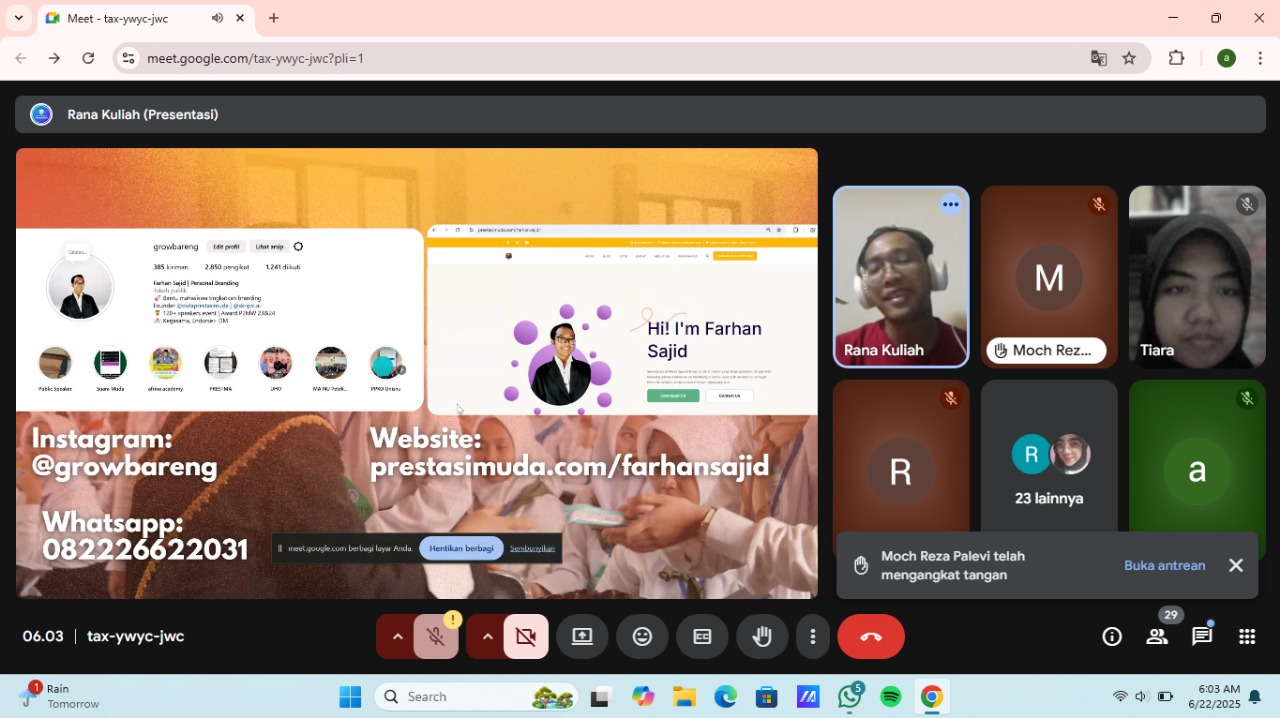Image resolution: width=1280 pixels, height=718 pixels.
Task: Click the Buka antrean link
Action: coord(1164,565)
